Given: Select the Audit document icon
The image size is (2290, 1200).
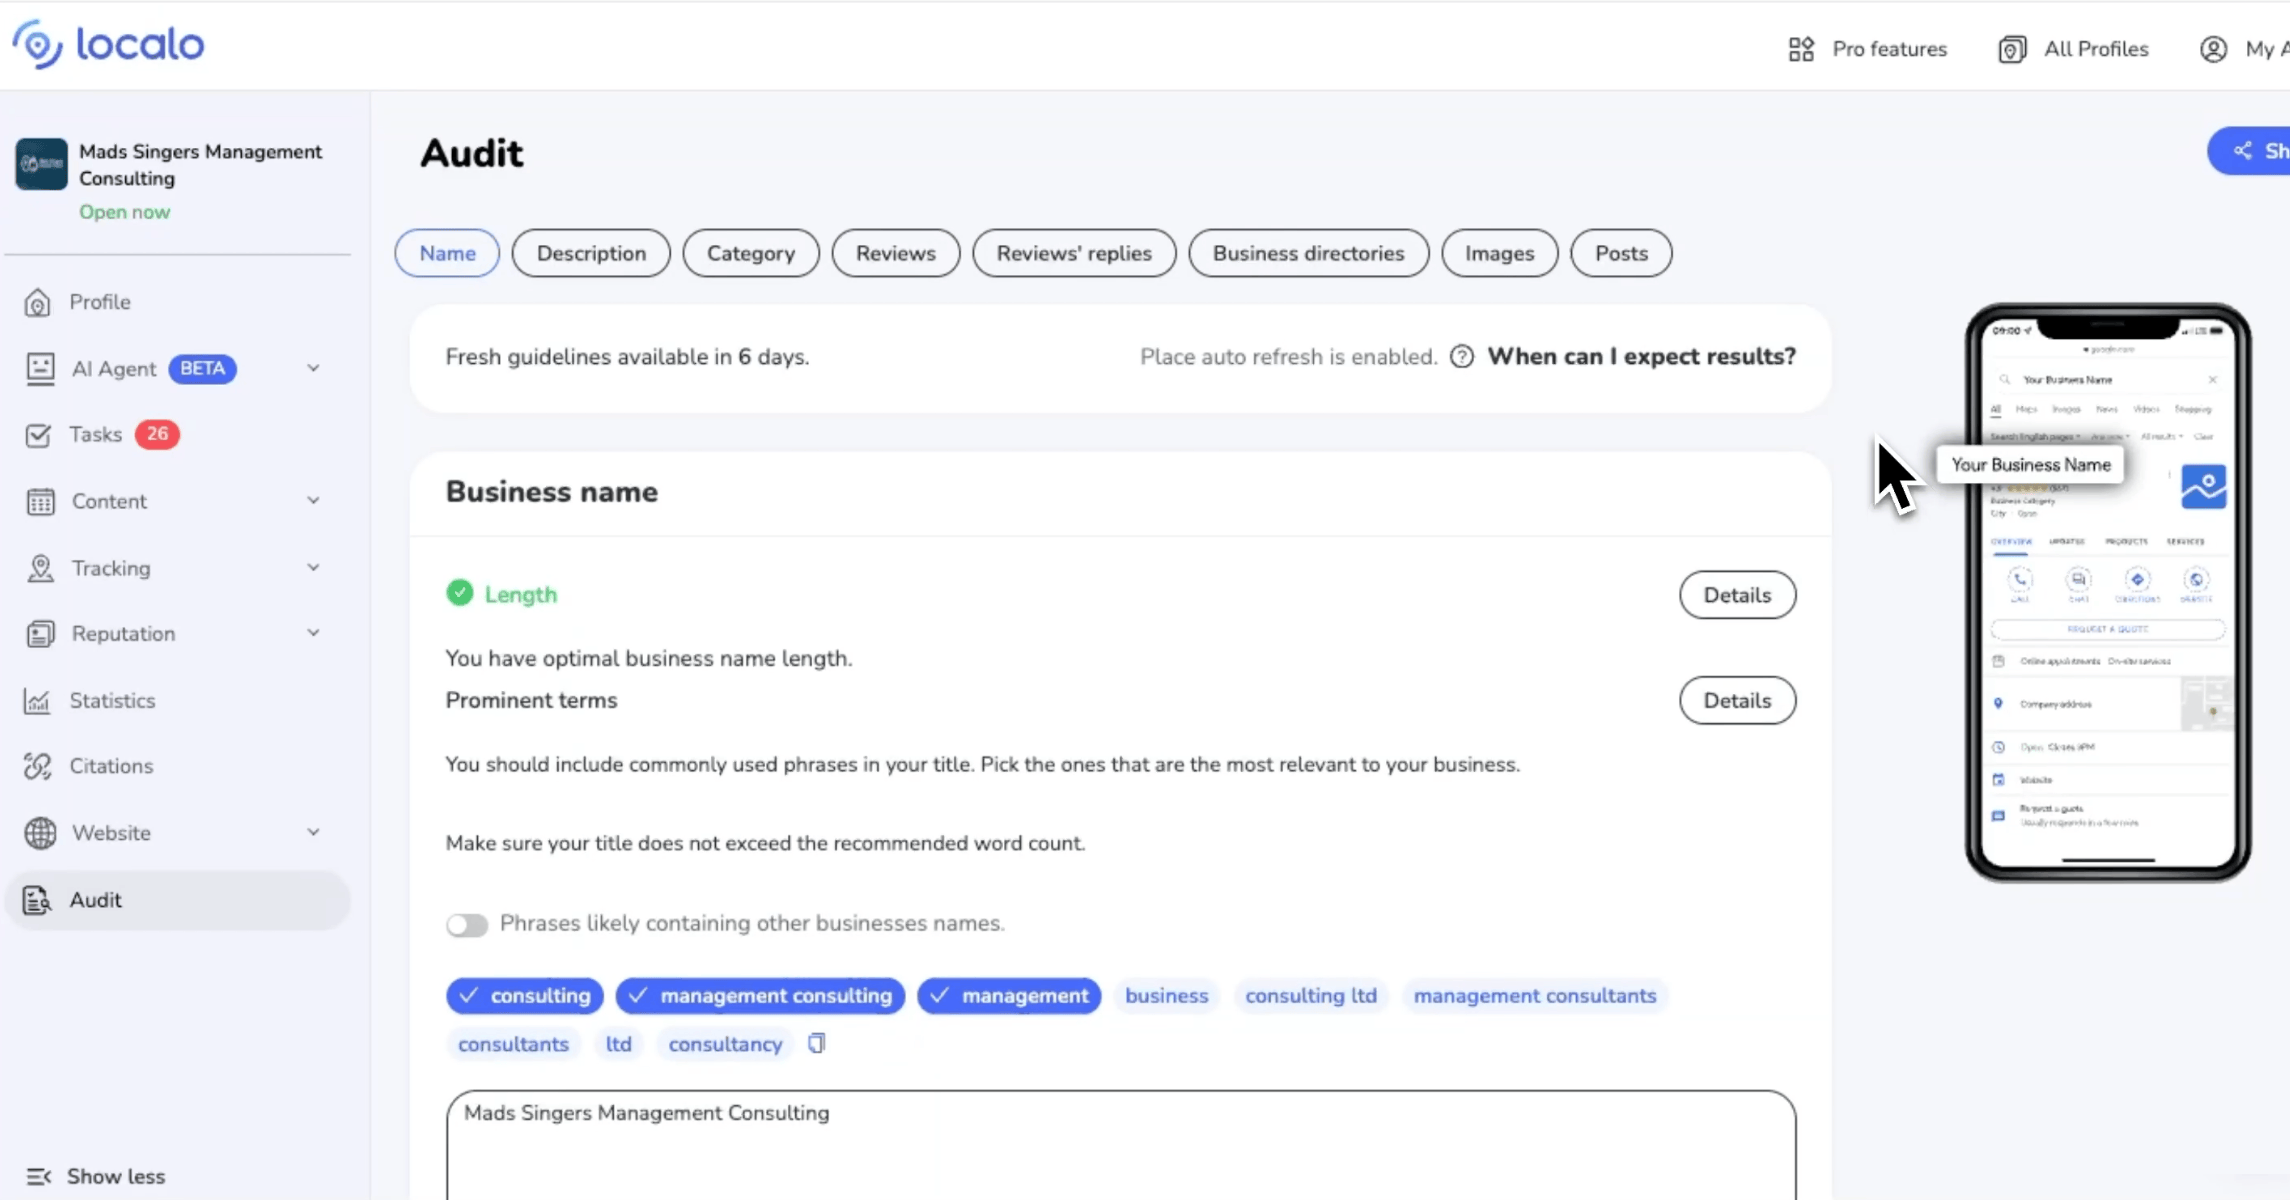Looking at the screenshot, I should click(38, 899).
